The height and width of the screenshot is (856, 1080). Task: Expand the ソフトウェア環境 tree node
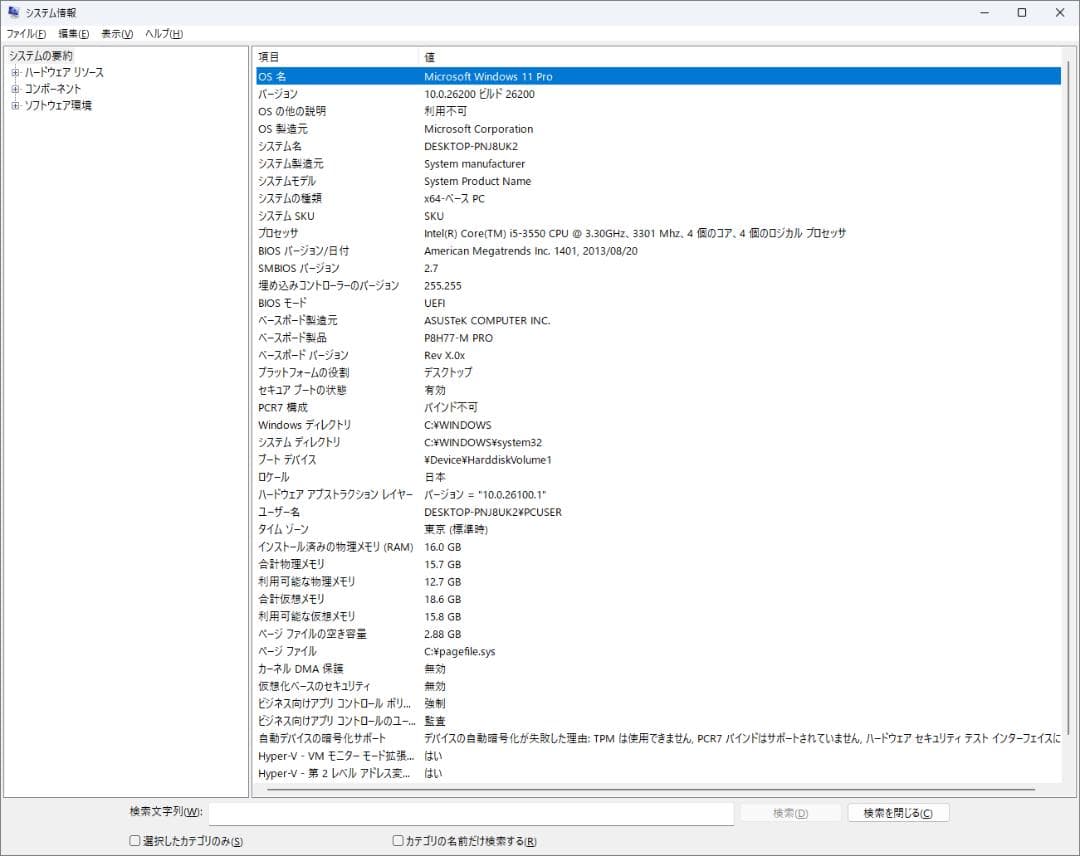pyautogui.click(x=15, y=104)
